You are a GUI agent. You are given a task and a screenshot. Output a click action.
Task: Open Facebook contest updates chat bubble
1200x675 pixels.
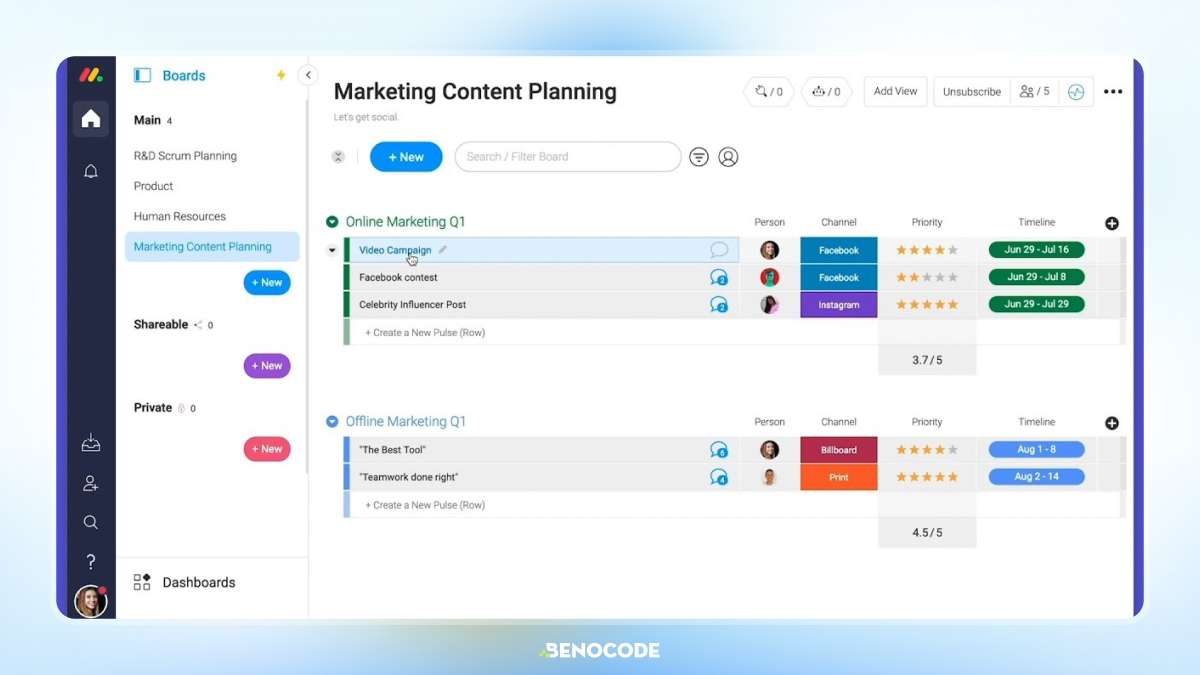(x=718, y=277)
